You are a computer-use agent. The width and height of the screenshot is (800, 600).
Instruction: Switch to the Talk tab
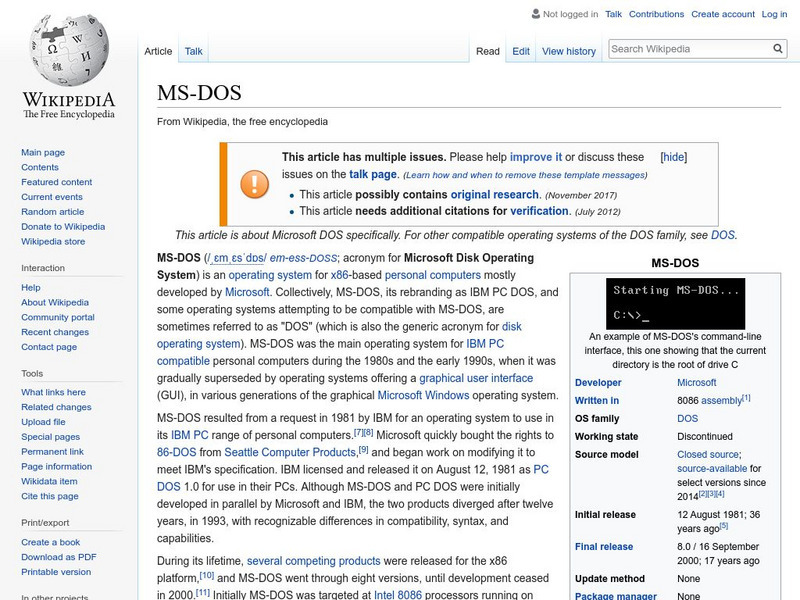(x=193, y=51)
